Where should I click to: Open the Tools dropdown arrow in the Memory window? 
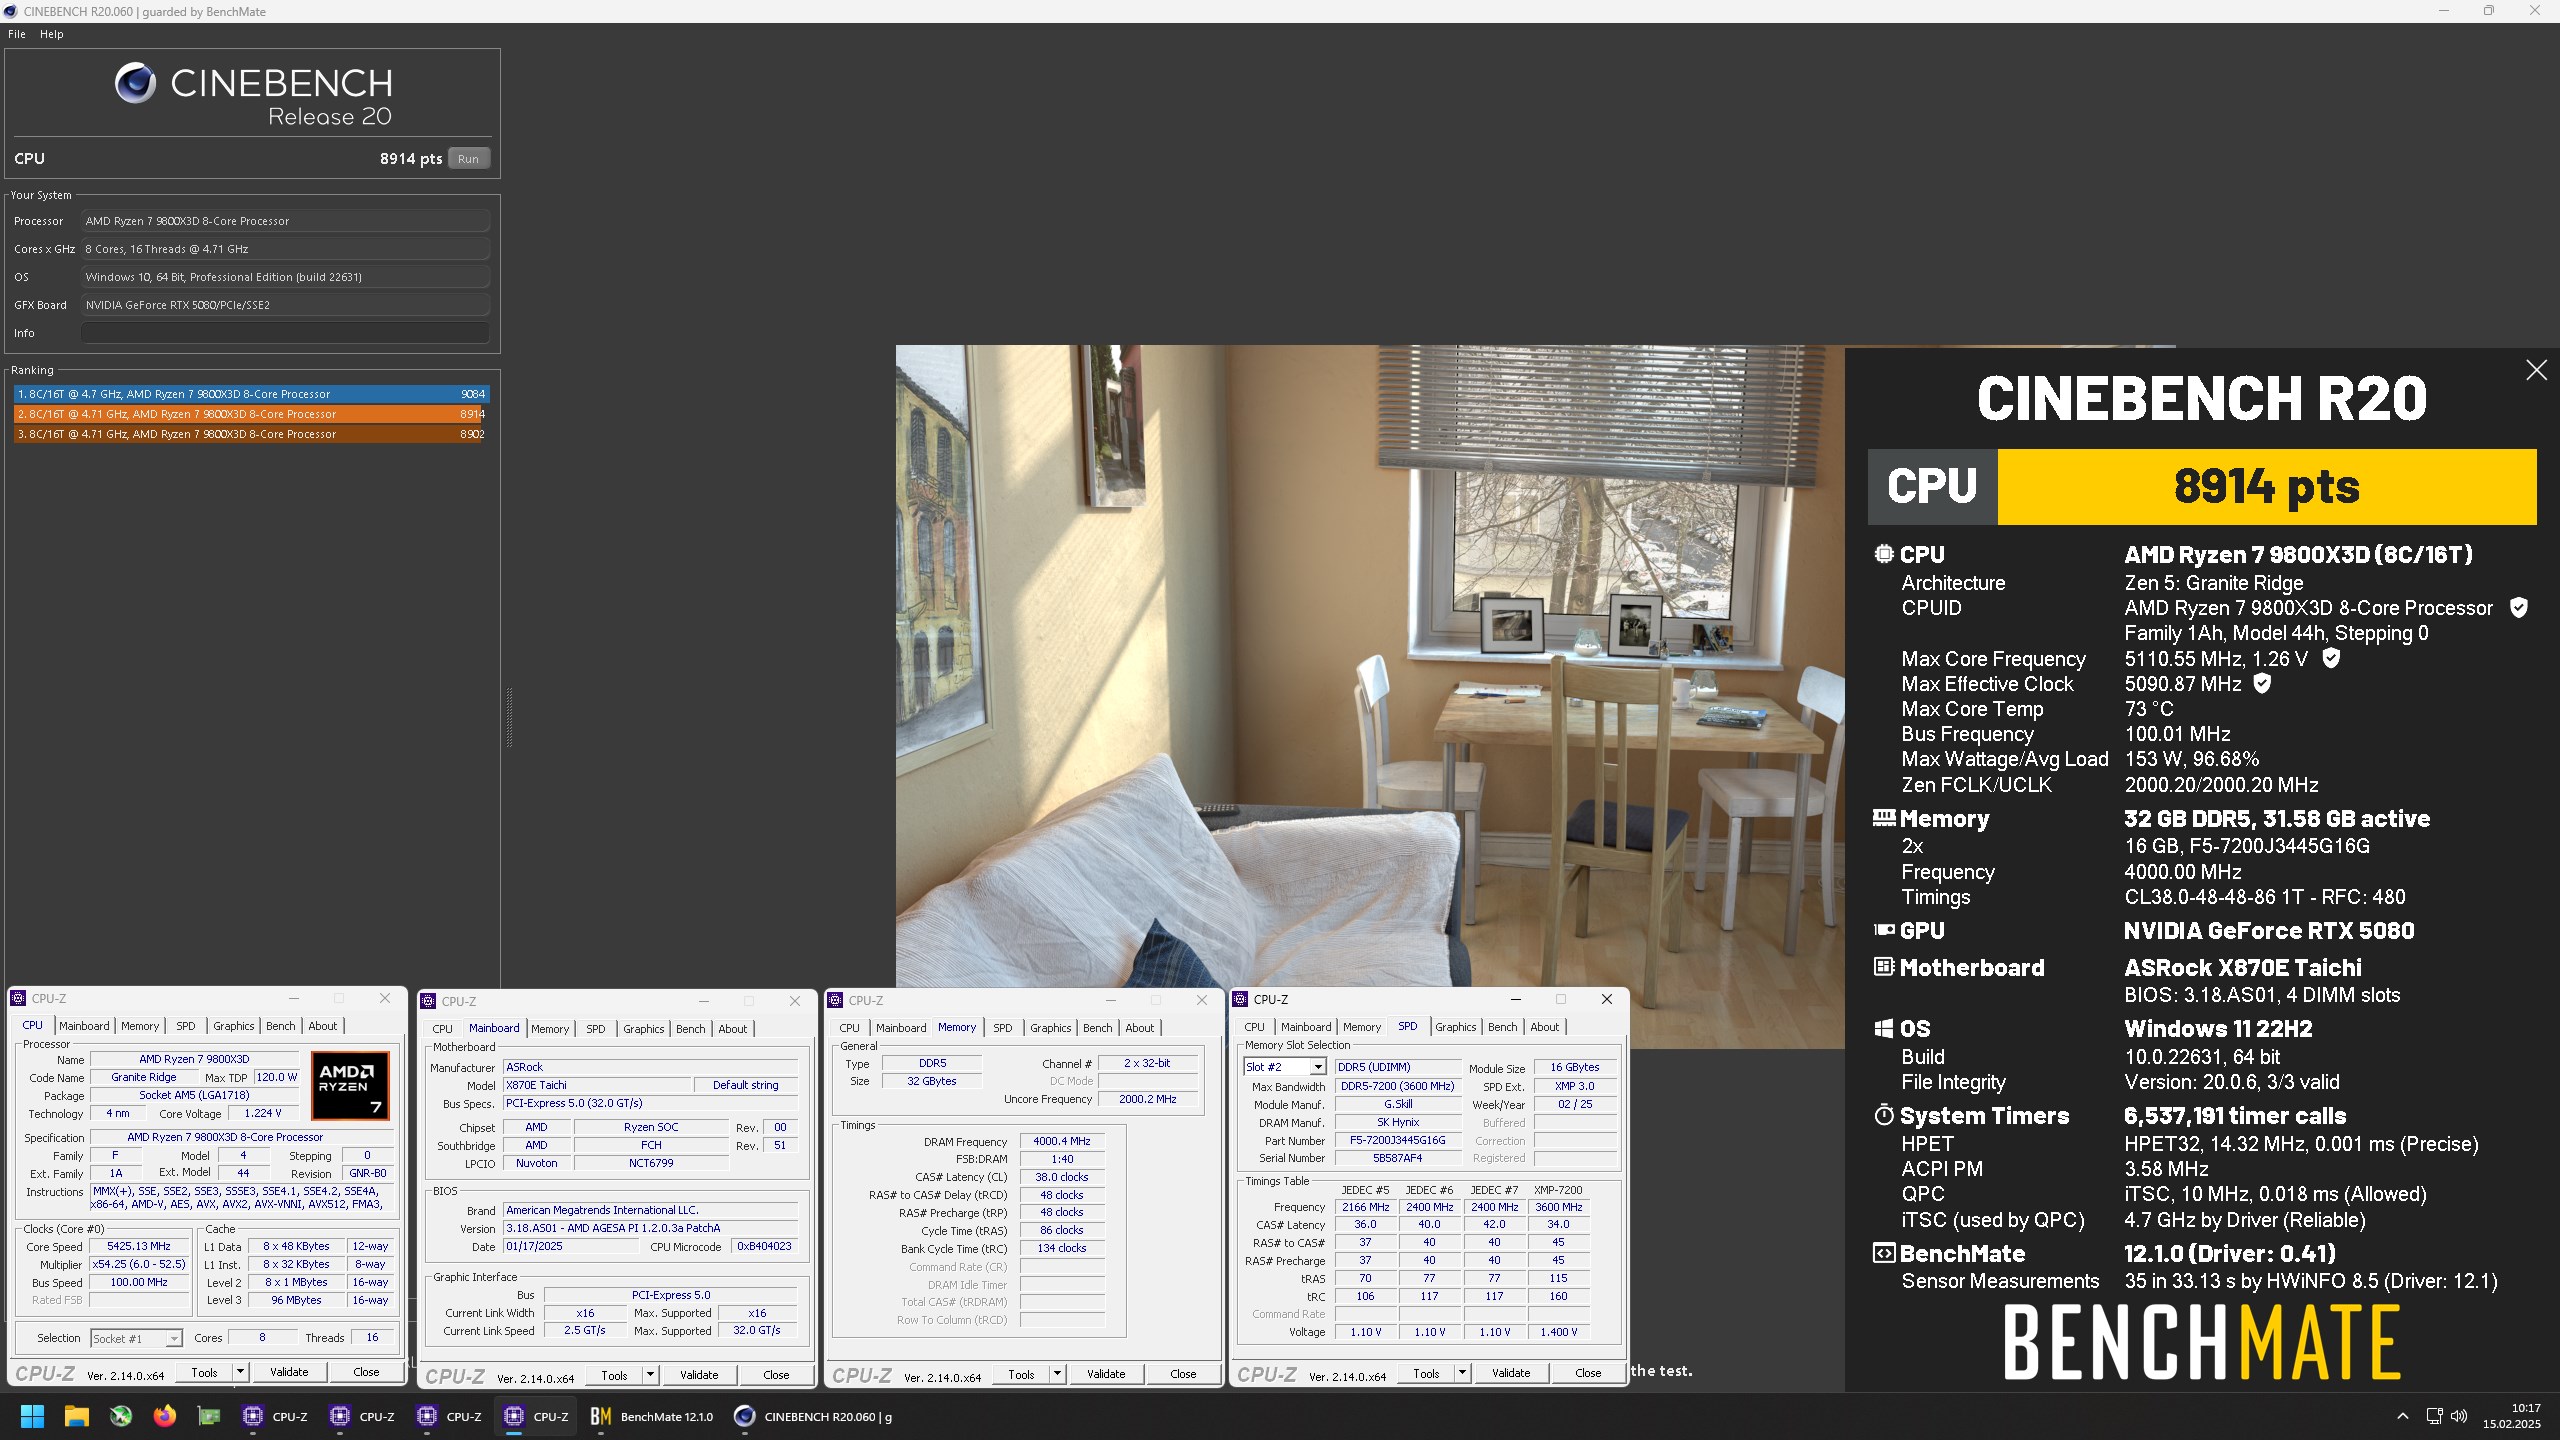[x=1057, y=1374]
